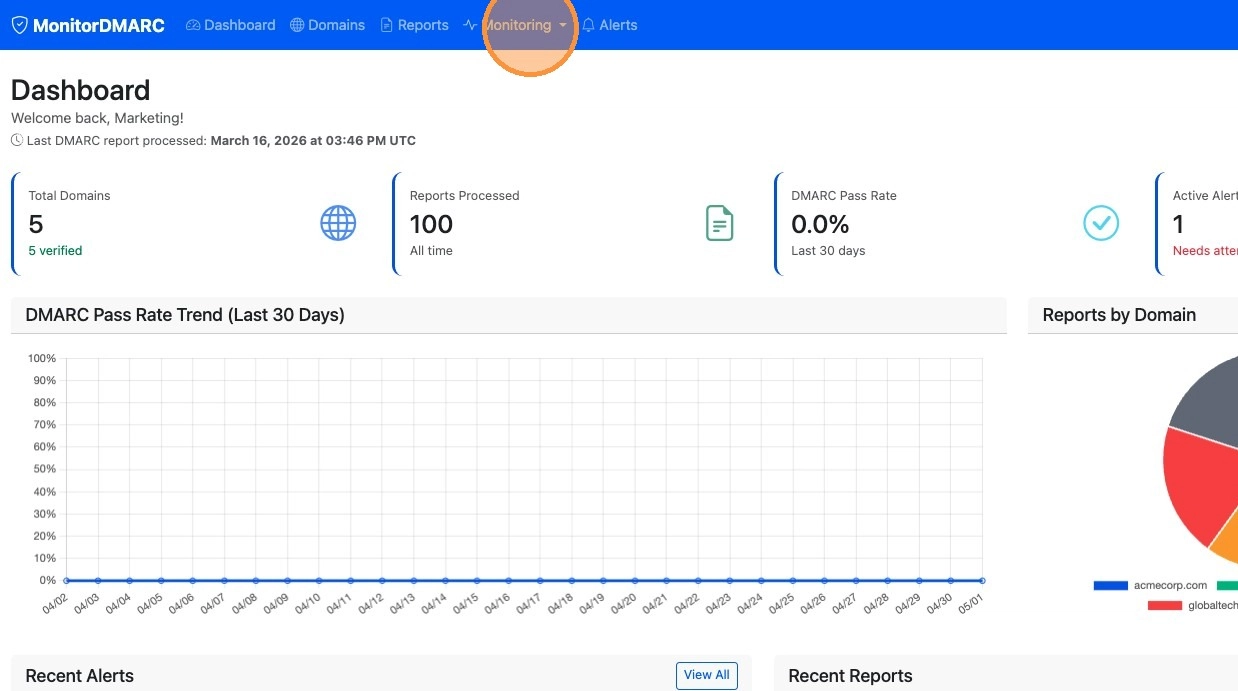Open the MonitorDMARC brand home link
Image resolution: width=1238 pixels, height=691 pixels.
[88, 25]
